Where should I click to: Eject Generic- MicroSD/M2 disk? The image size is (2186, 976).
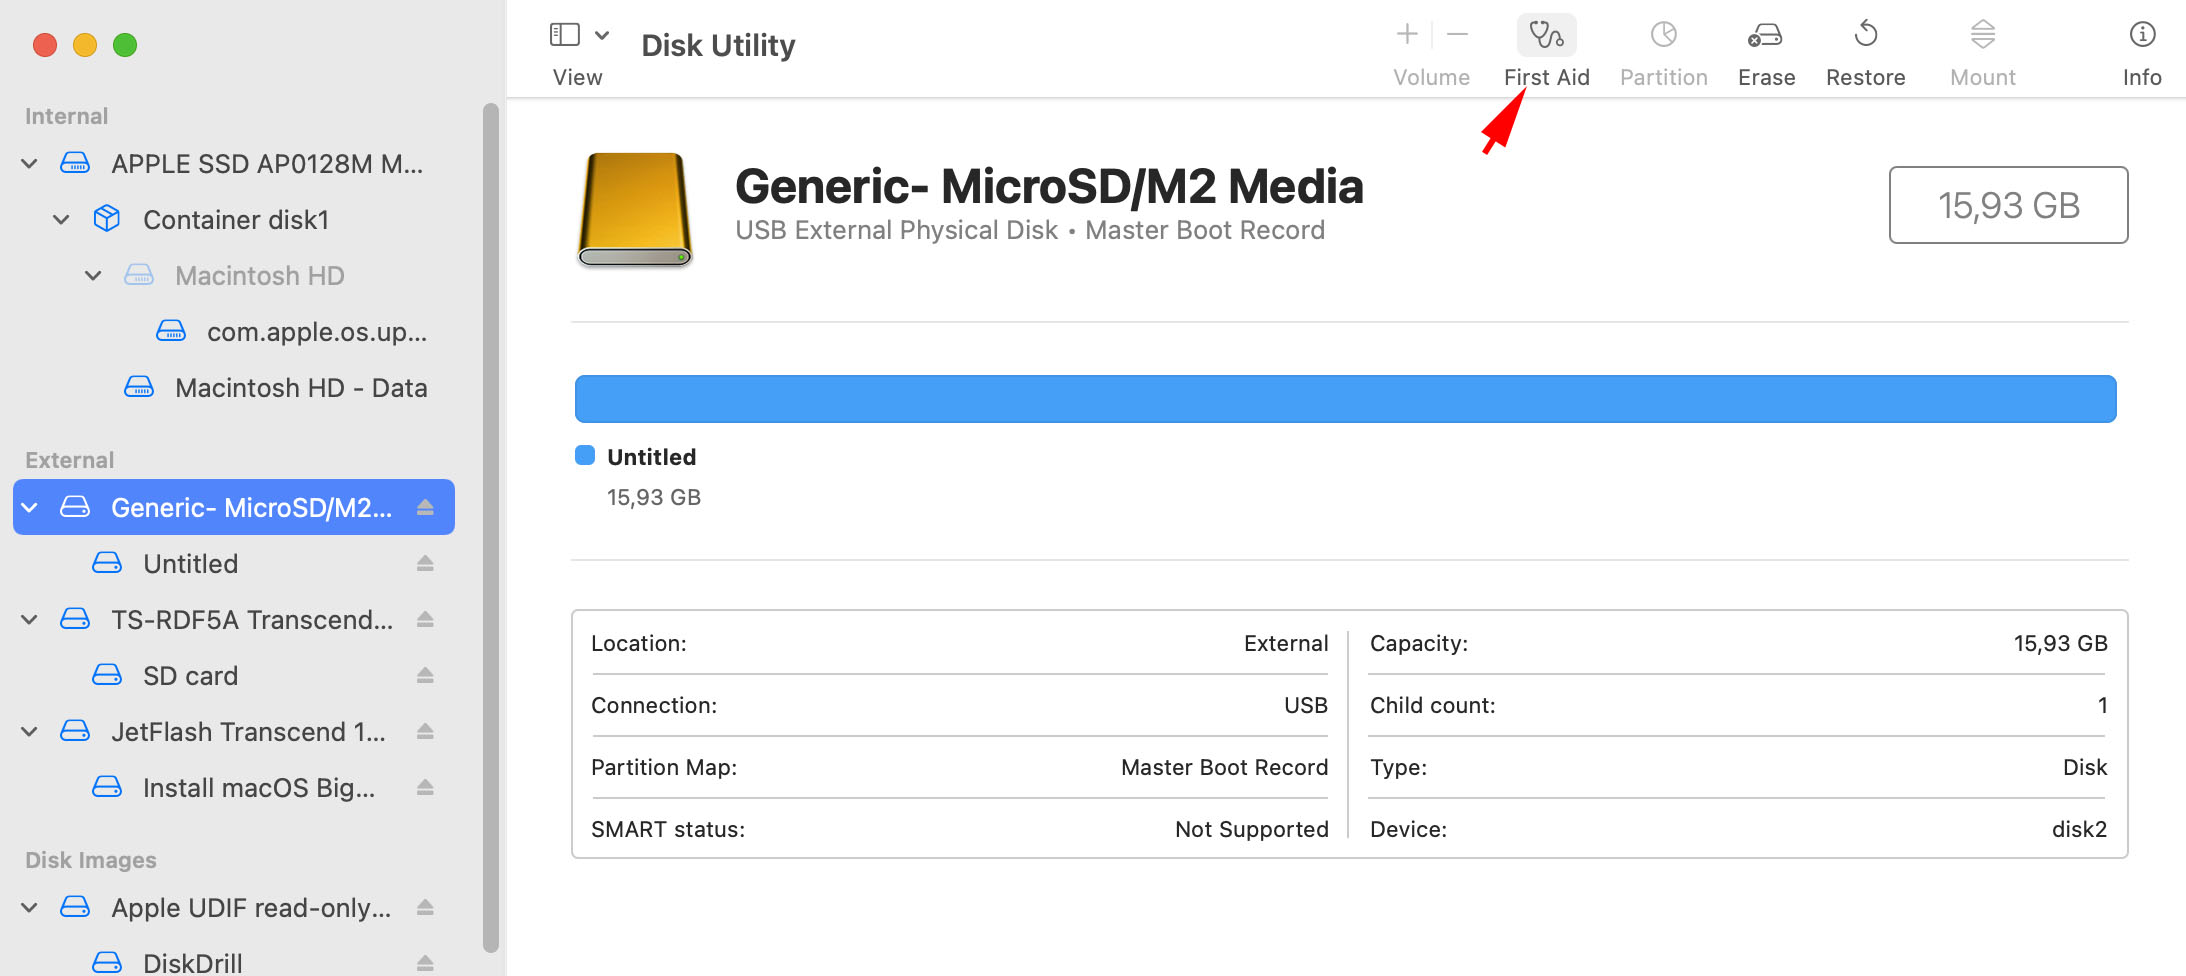tap(425, 507)
